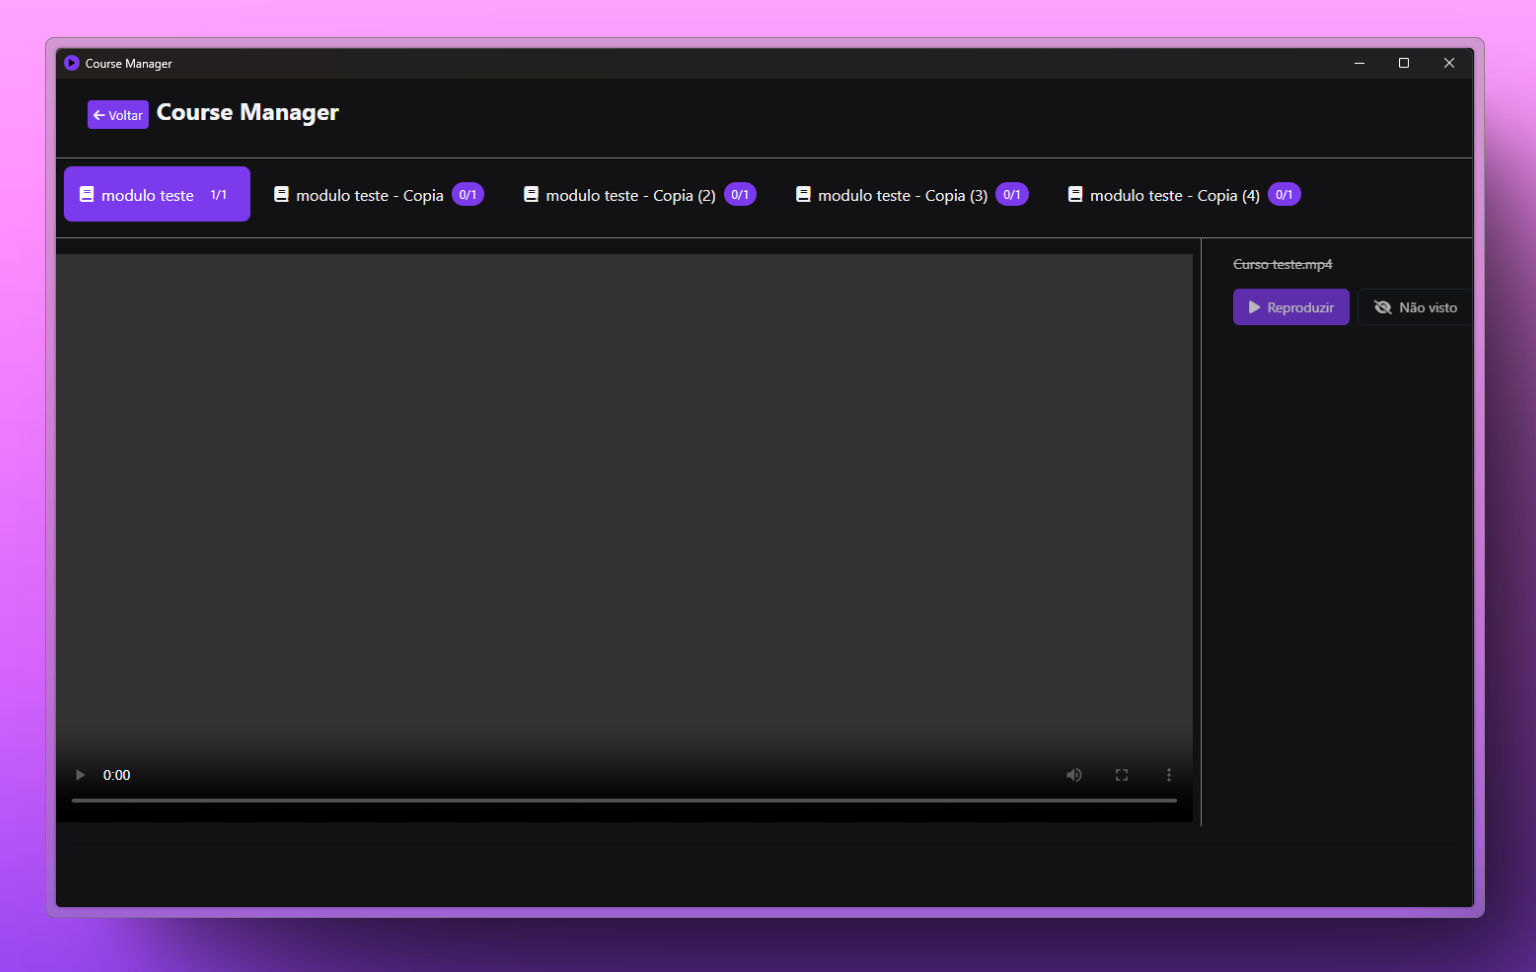Click the 0/1 badge on Copia (3)
The image size is (1536, 972).
click(1012, 194)
